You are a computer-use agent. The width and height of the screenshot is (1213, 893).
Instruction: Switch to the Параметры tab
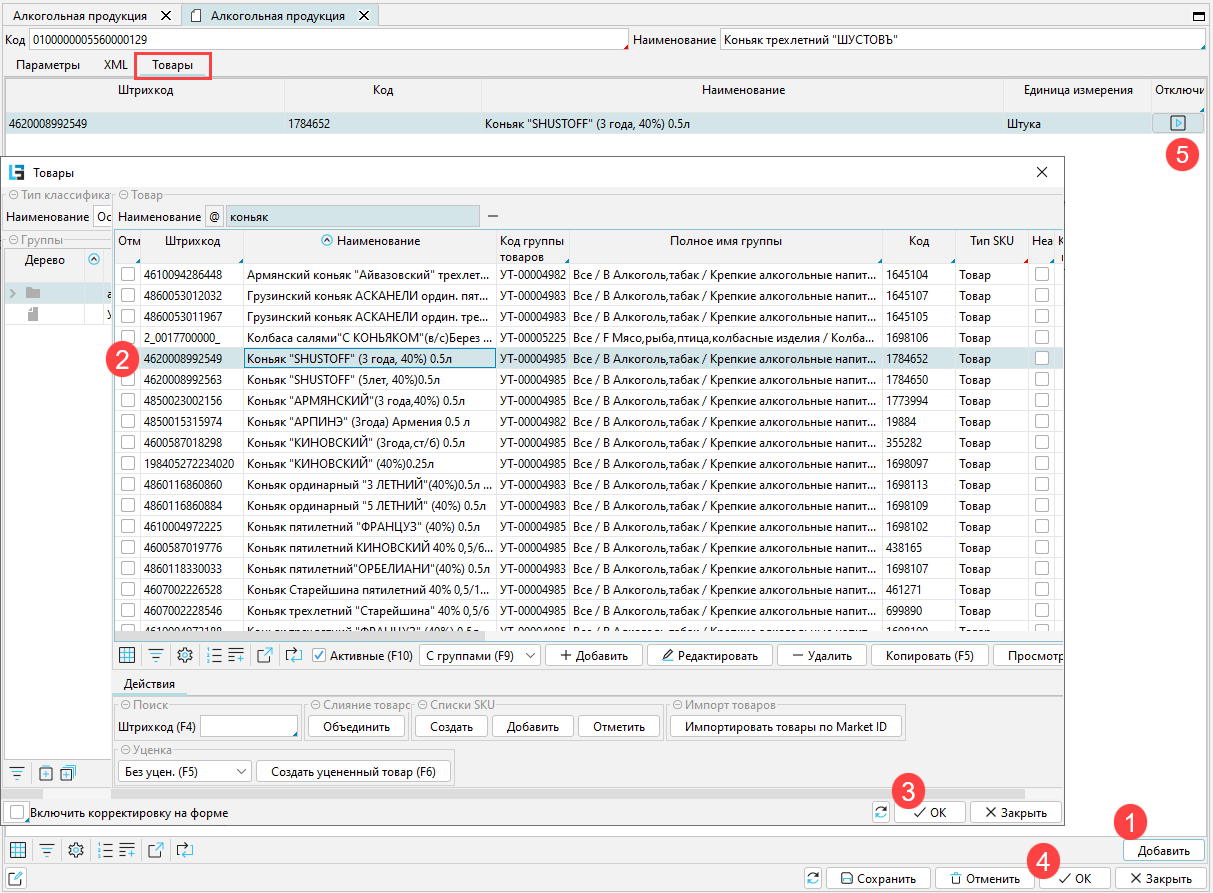48,65
